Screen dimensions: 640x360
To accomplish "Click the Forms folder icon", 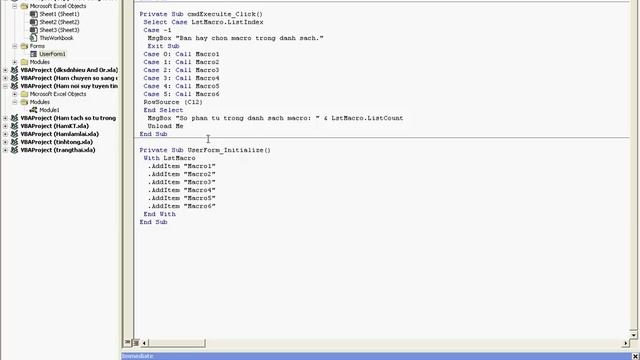I will pos(24,46).
